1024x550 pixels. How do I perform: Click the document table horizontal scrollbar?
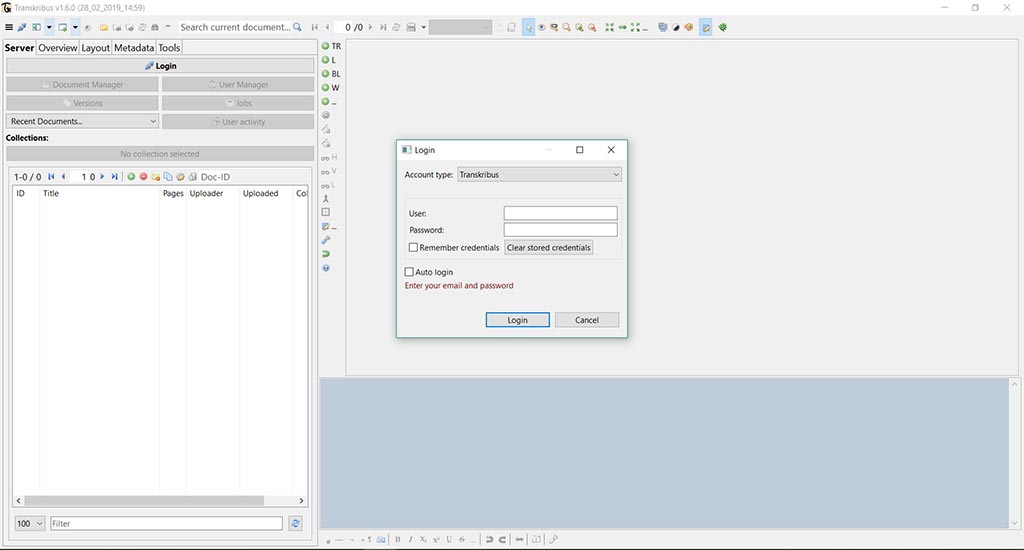pos(144,500)
